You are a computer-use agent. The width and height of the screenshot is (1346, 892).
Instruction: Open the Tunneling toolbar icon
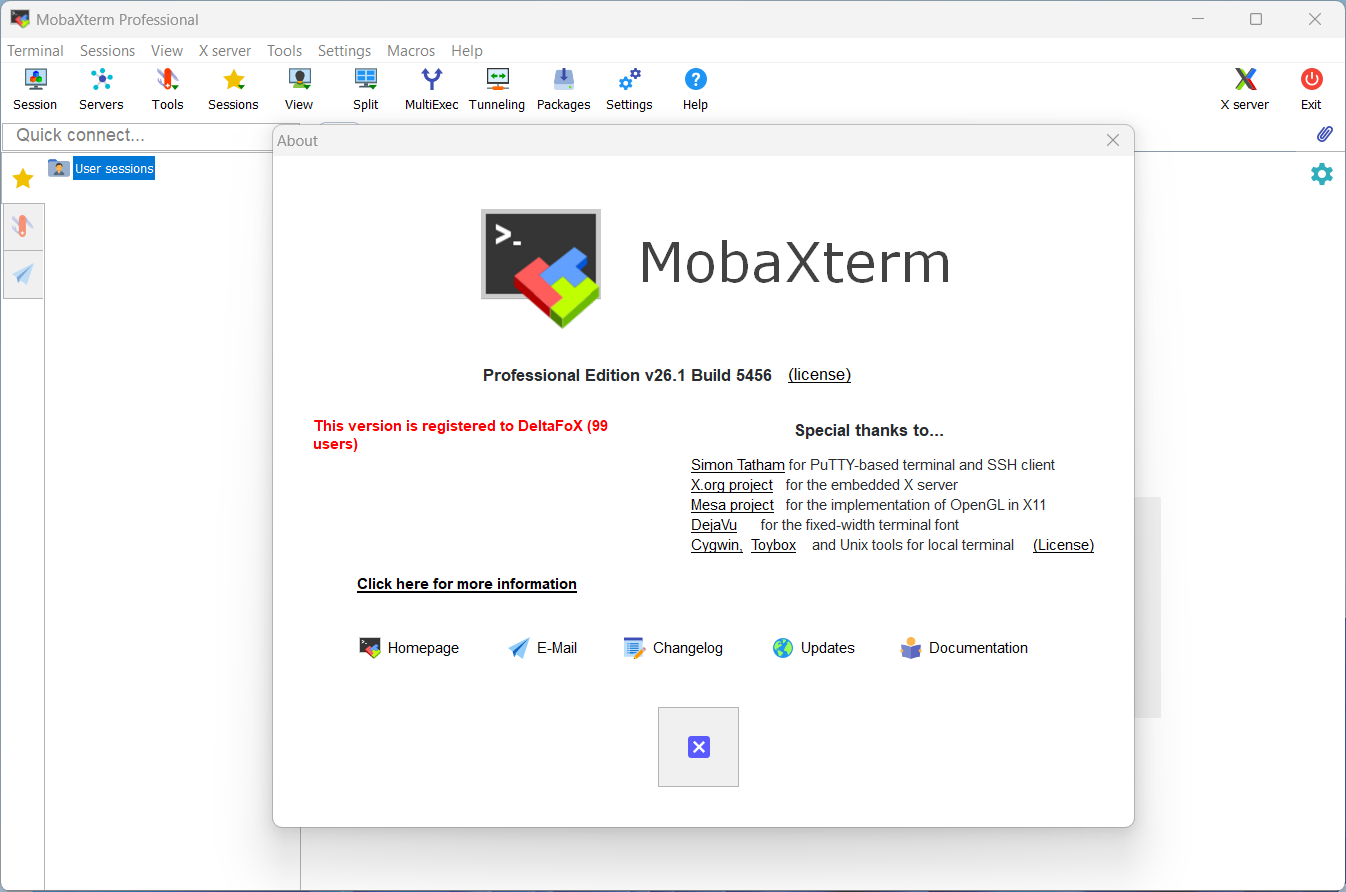click(497, 89)
